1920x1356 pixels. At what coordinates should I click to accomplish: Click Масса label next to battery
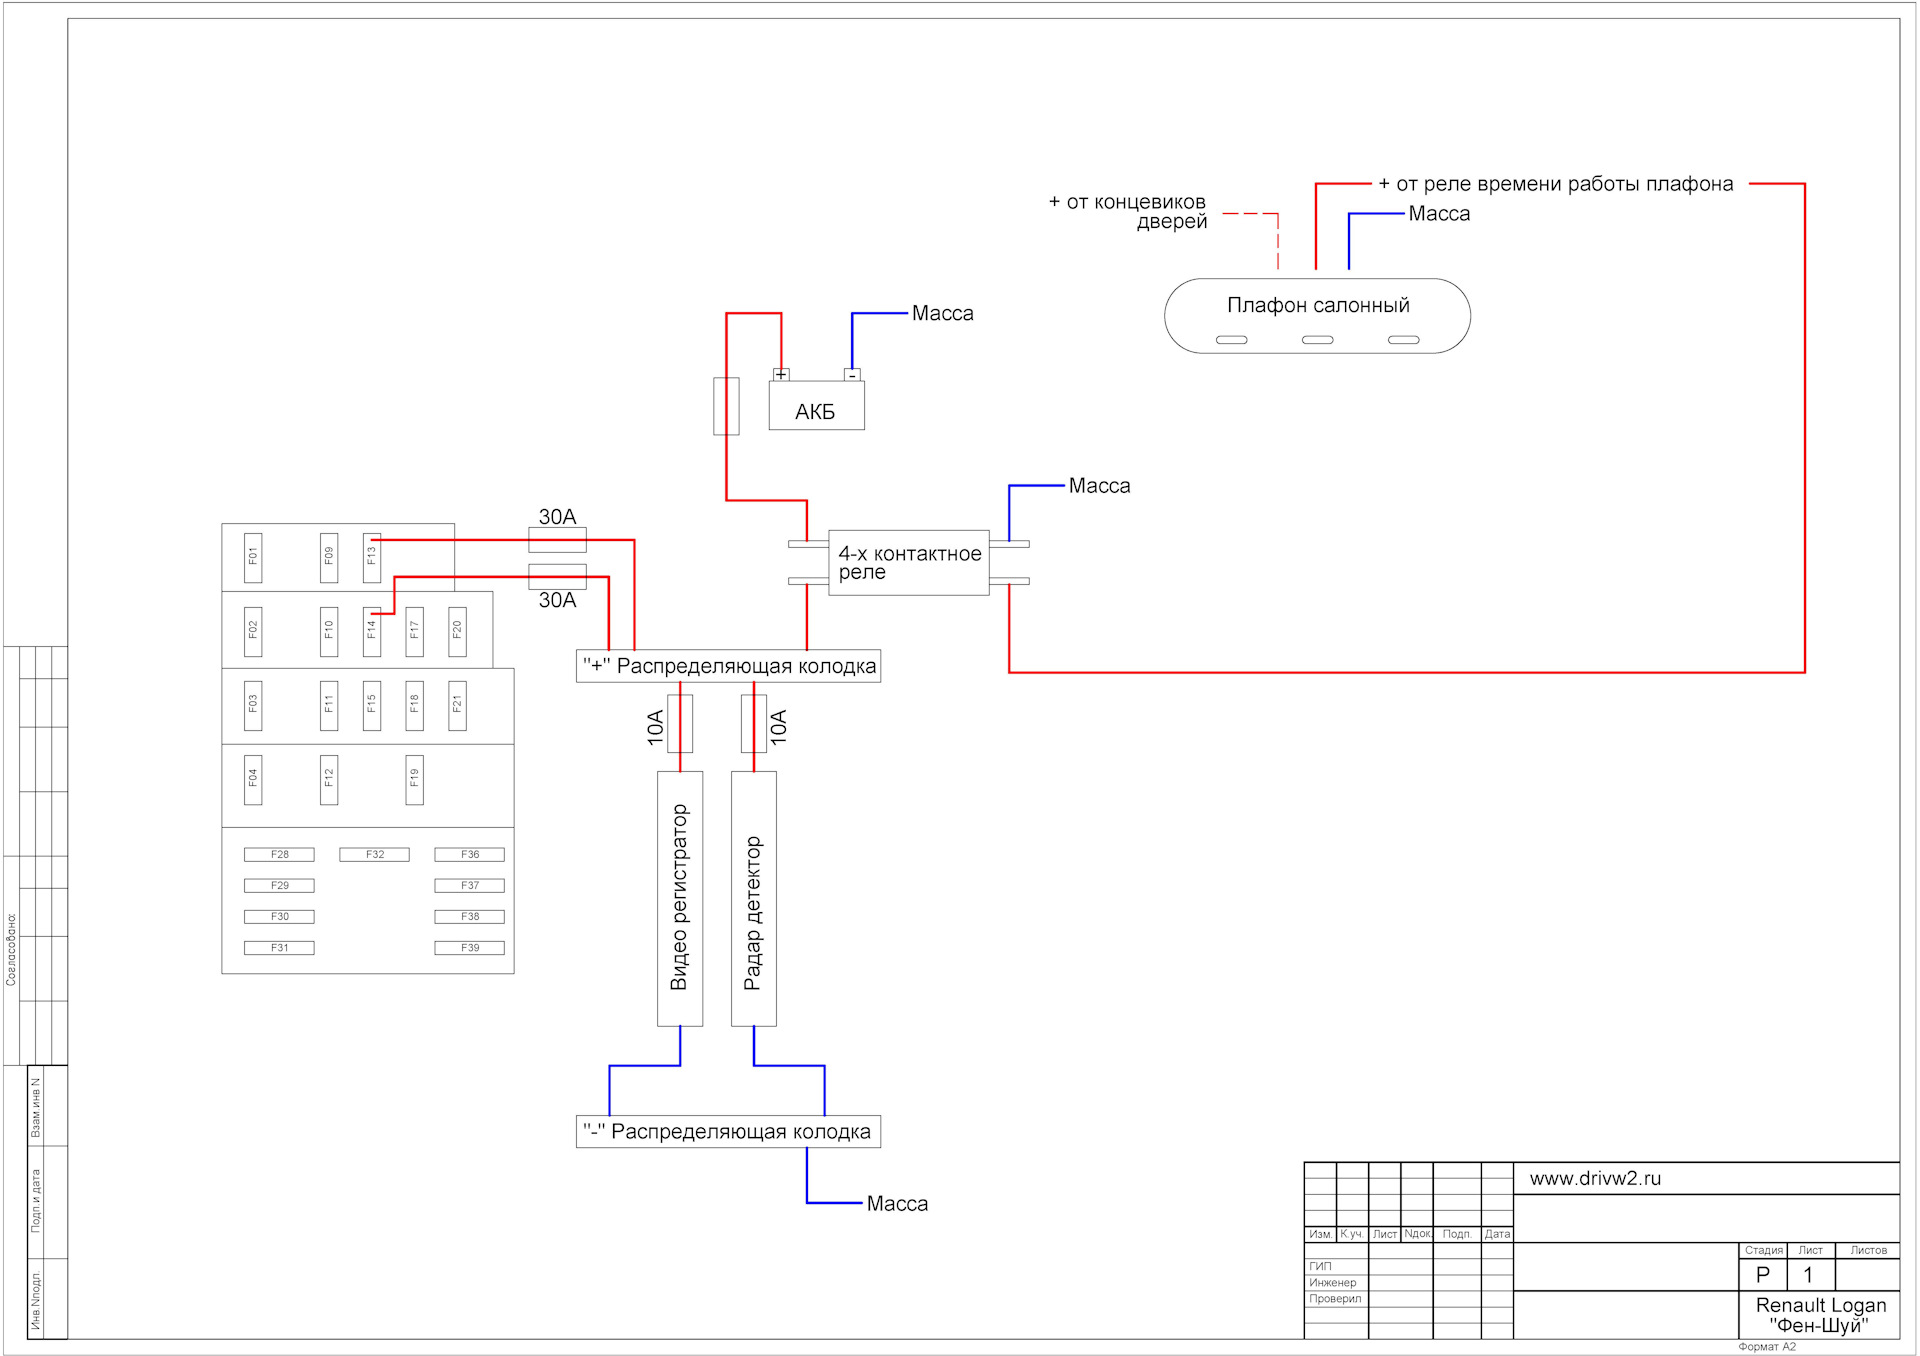[x=942, y=313]
